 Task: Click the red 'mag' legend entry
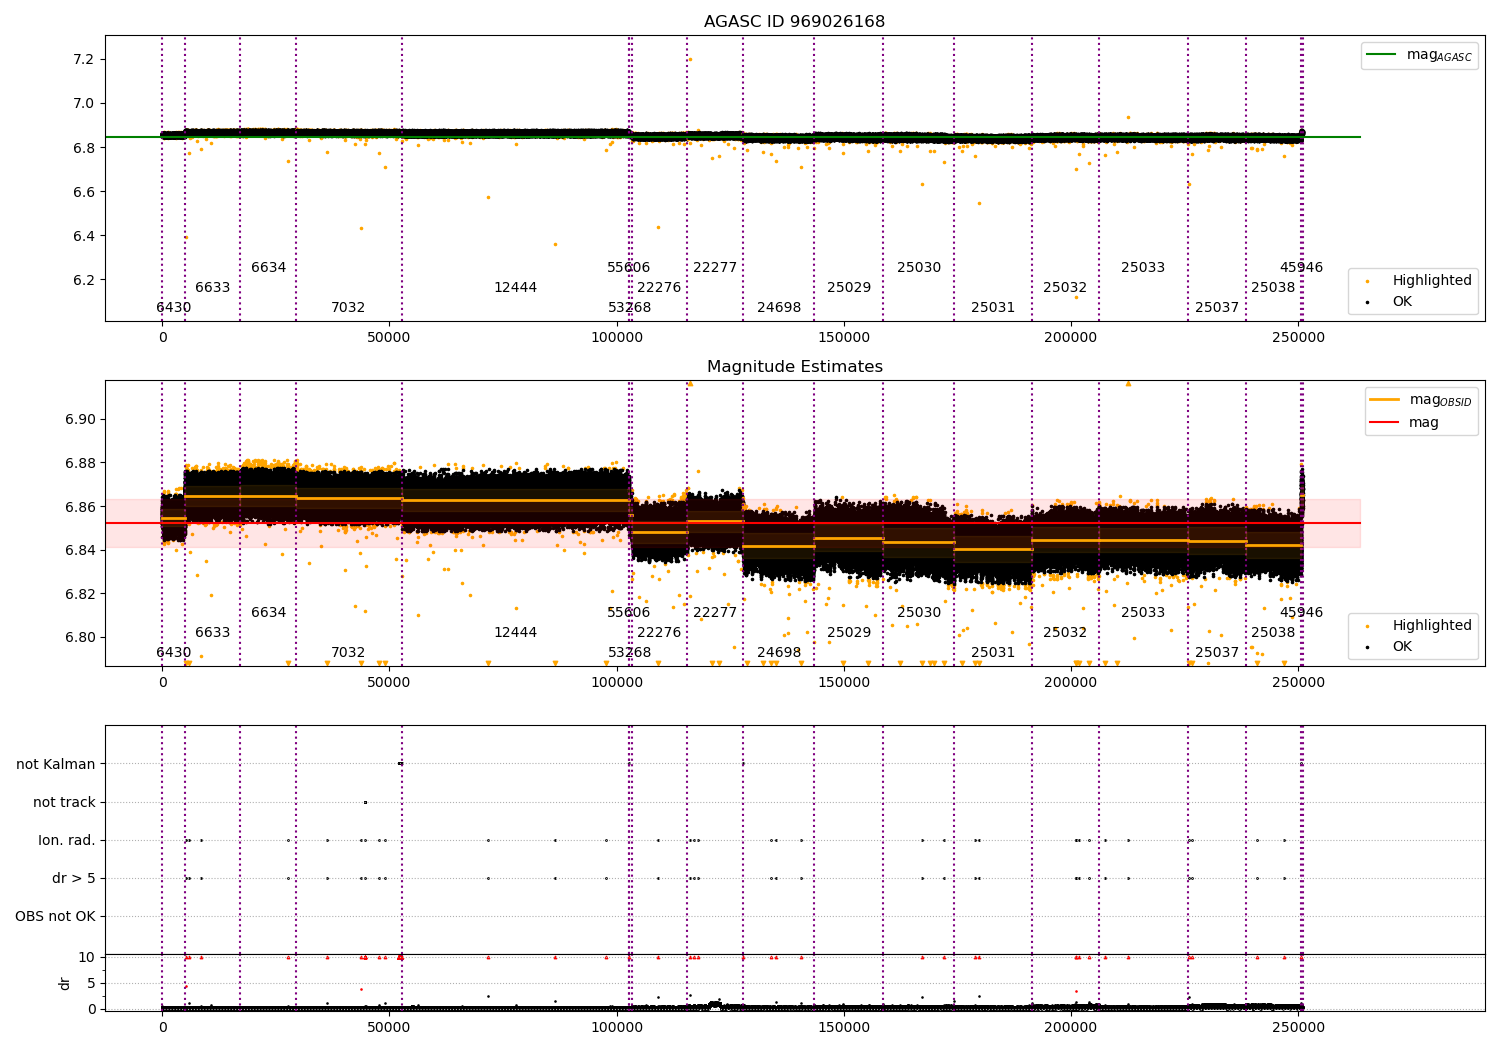(x=1404, y=422)
